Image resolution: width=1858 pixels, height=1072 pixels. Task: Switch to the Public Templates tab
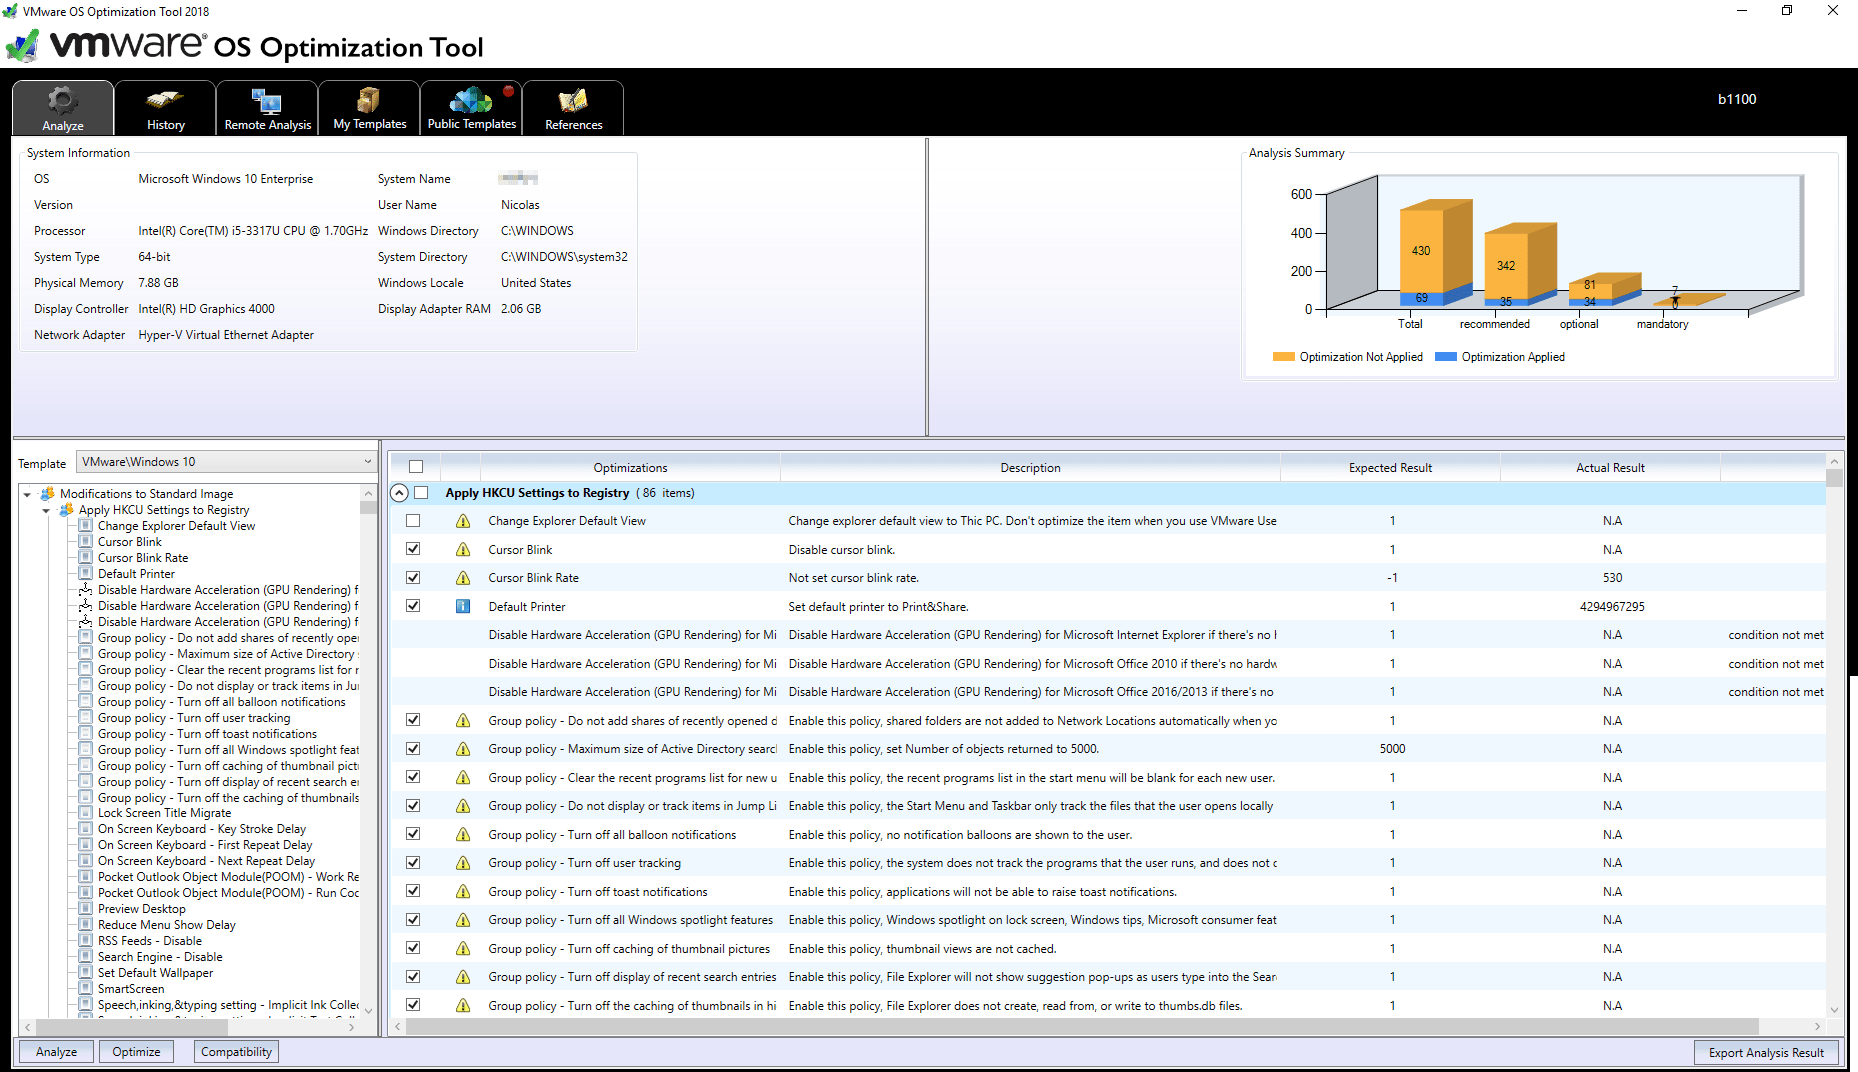pos(471,107)
